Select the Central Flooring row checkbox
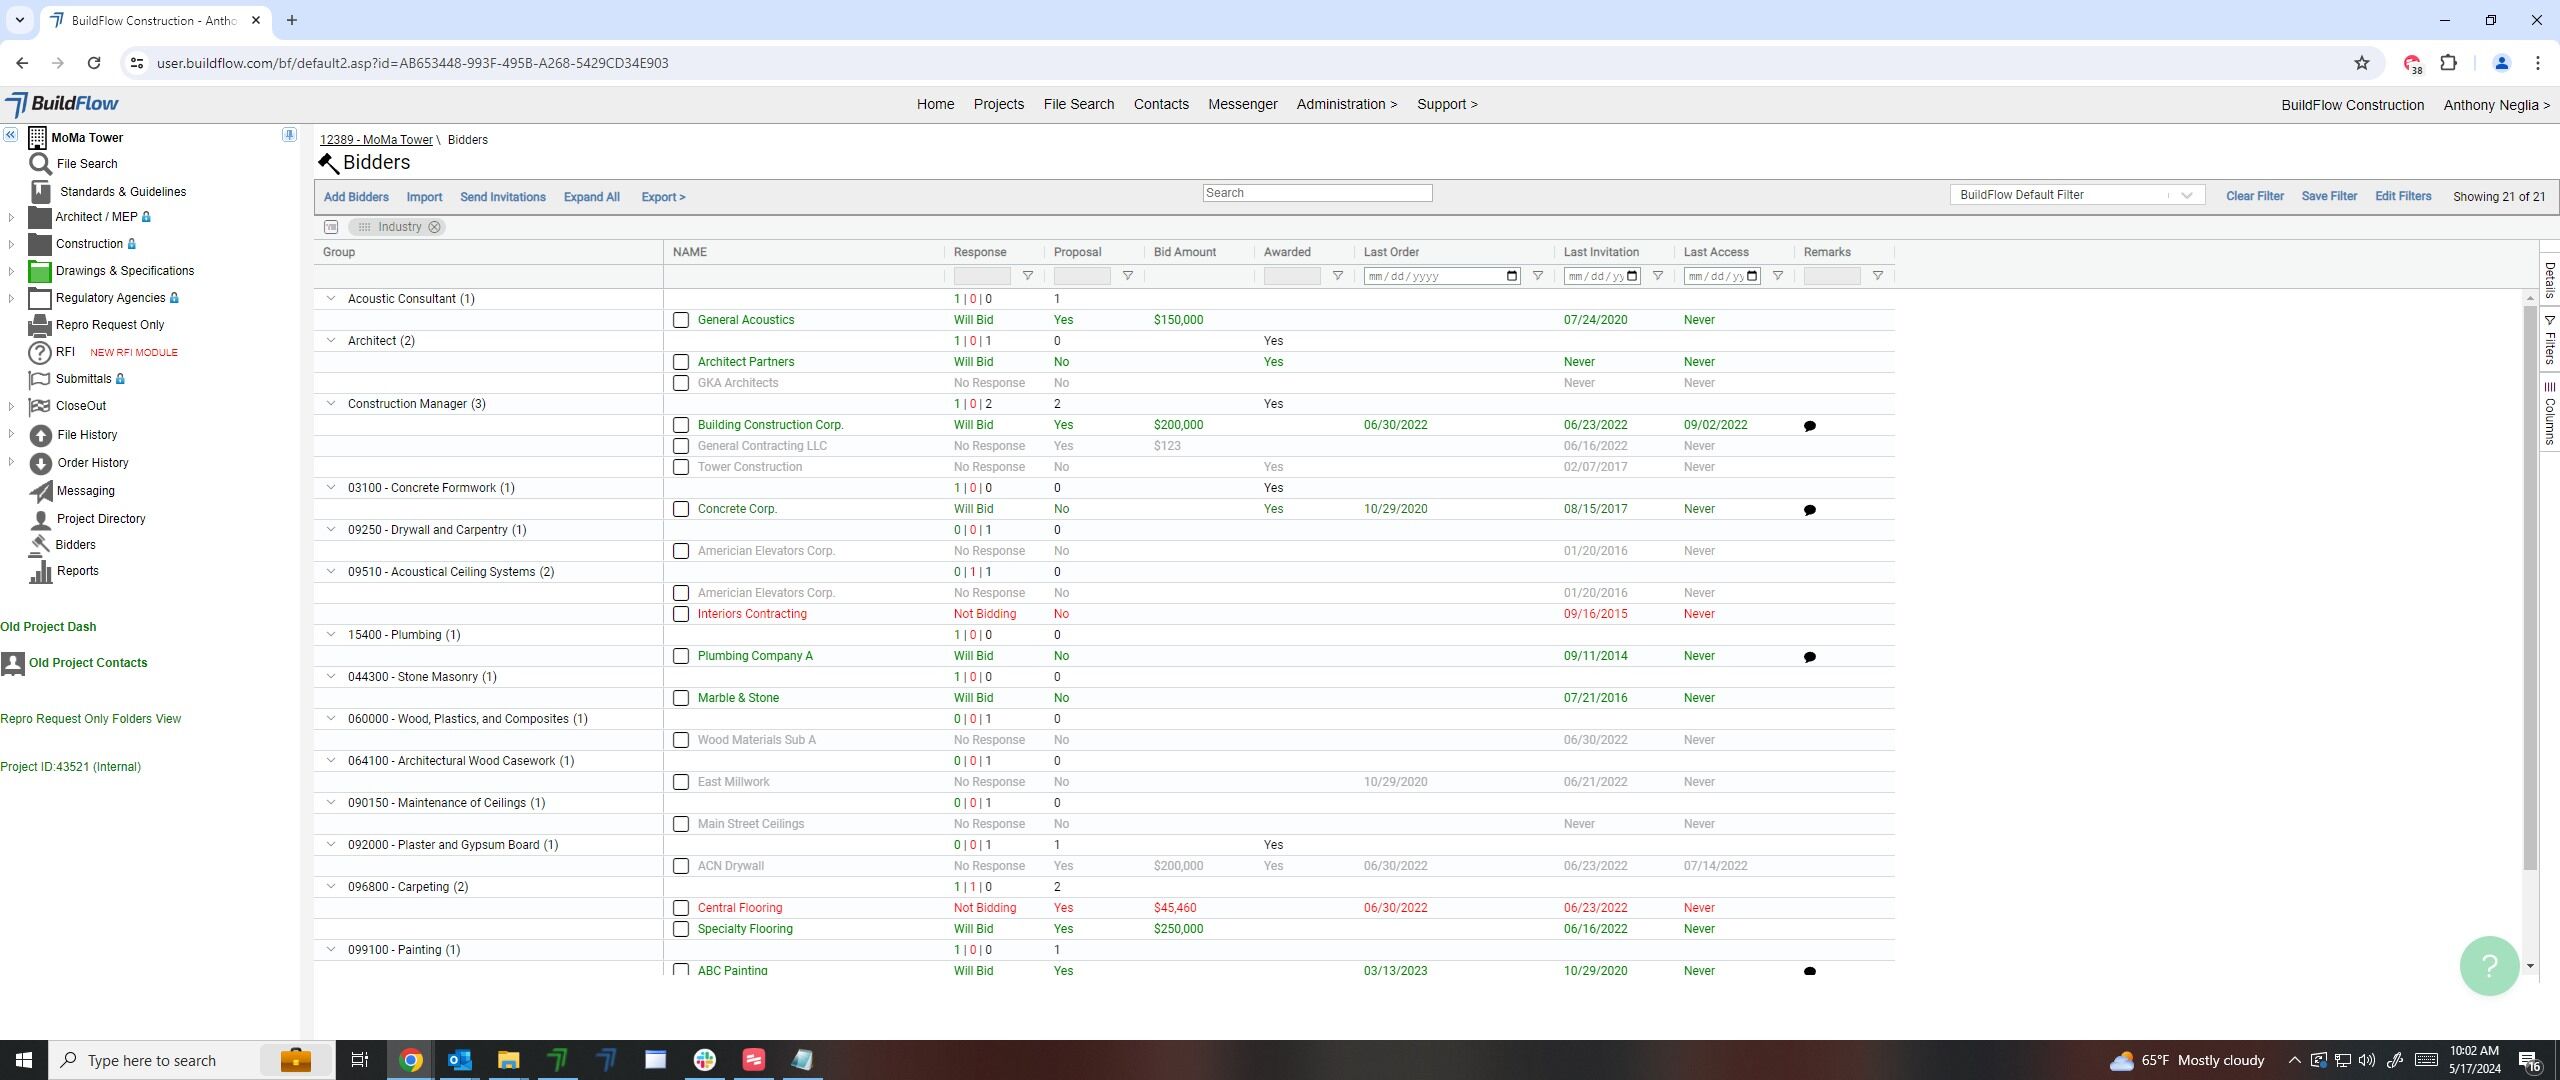Screen dimensions: 2560x1080 coord(681,908)
